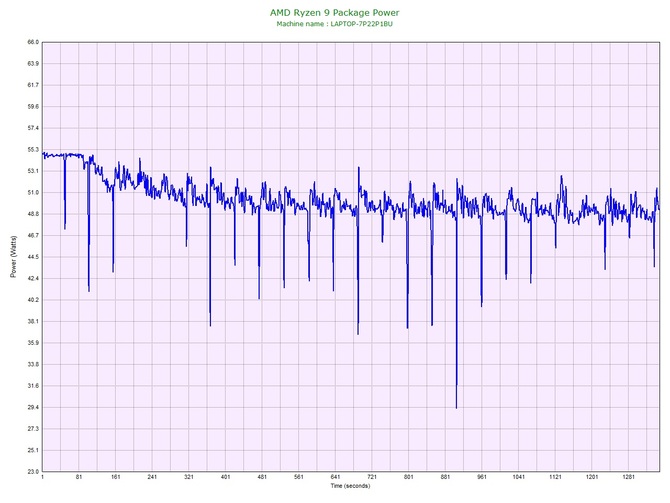Click the Y-axis value 33.8
Viewport: 670px width, 503px height.
[x=33, y=365]
